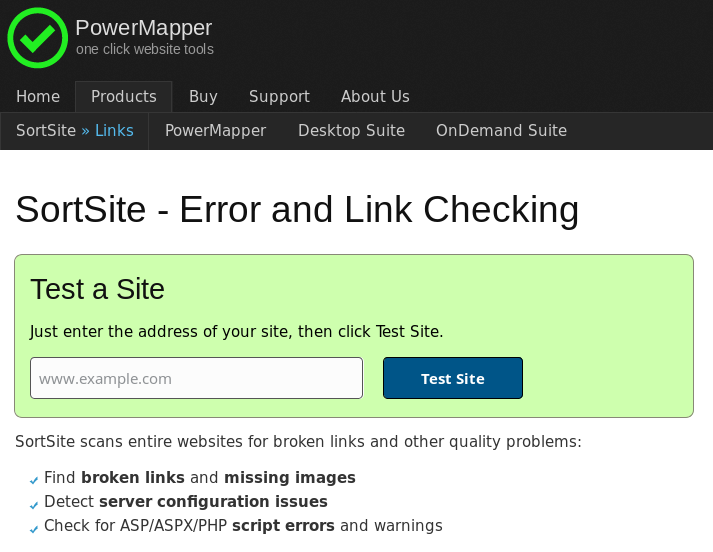Go to the Buy page

[x=203, y=96]
